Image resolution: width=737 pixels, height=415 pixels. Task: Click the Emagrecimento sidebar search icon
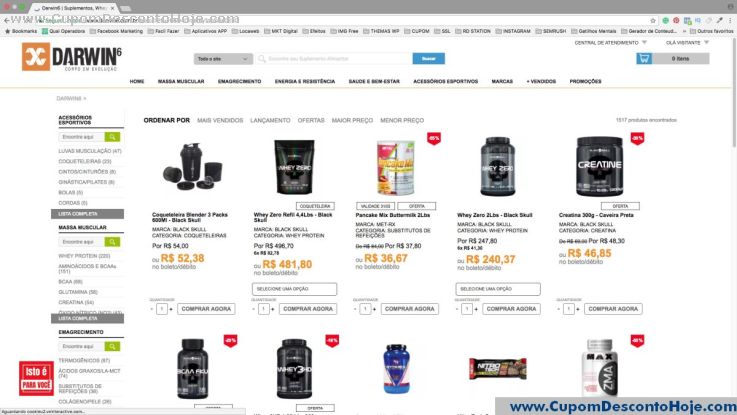coord(112,346)
